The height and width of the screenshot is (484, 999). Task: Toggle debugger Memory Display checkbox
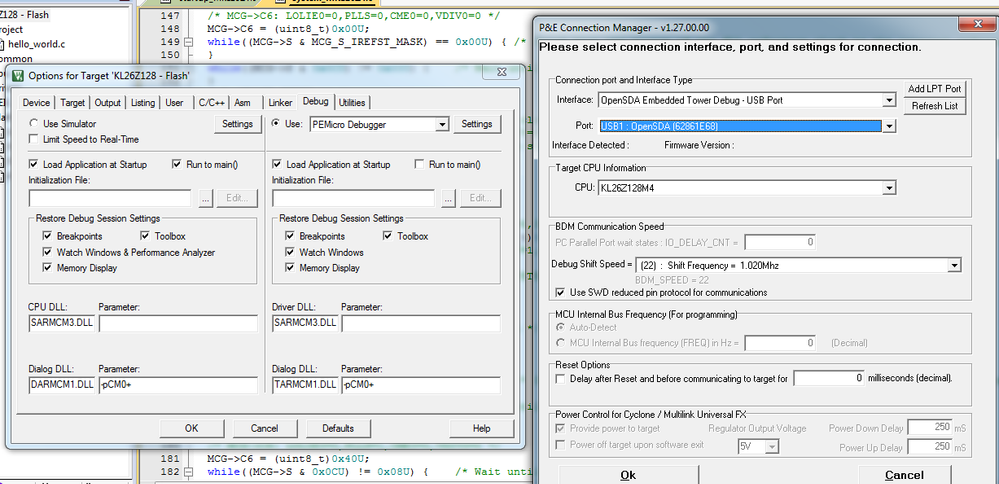290,268
